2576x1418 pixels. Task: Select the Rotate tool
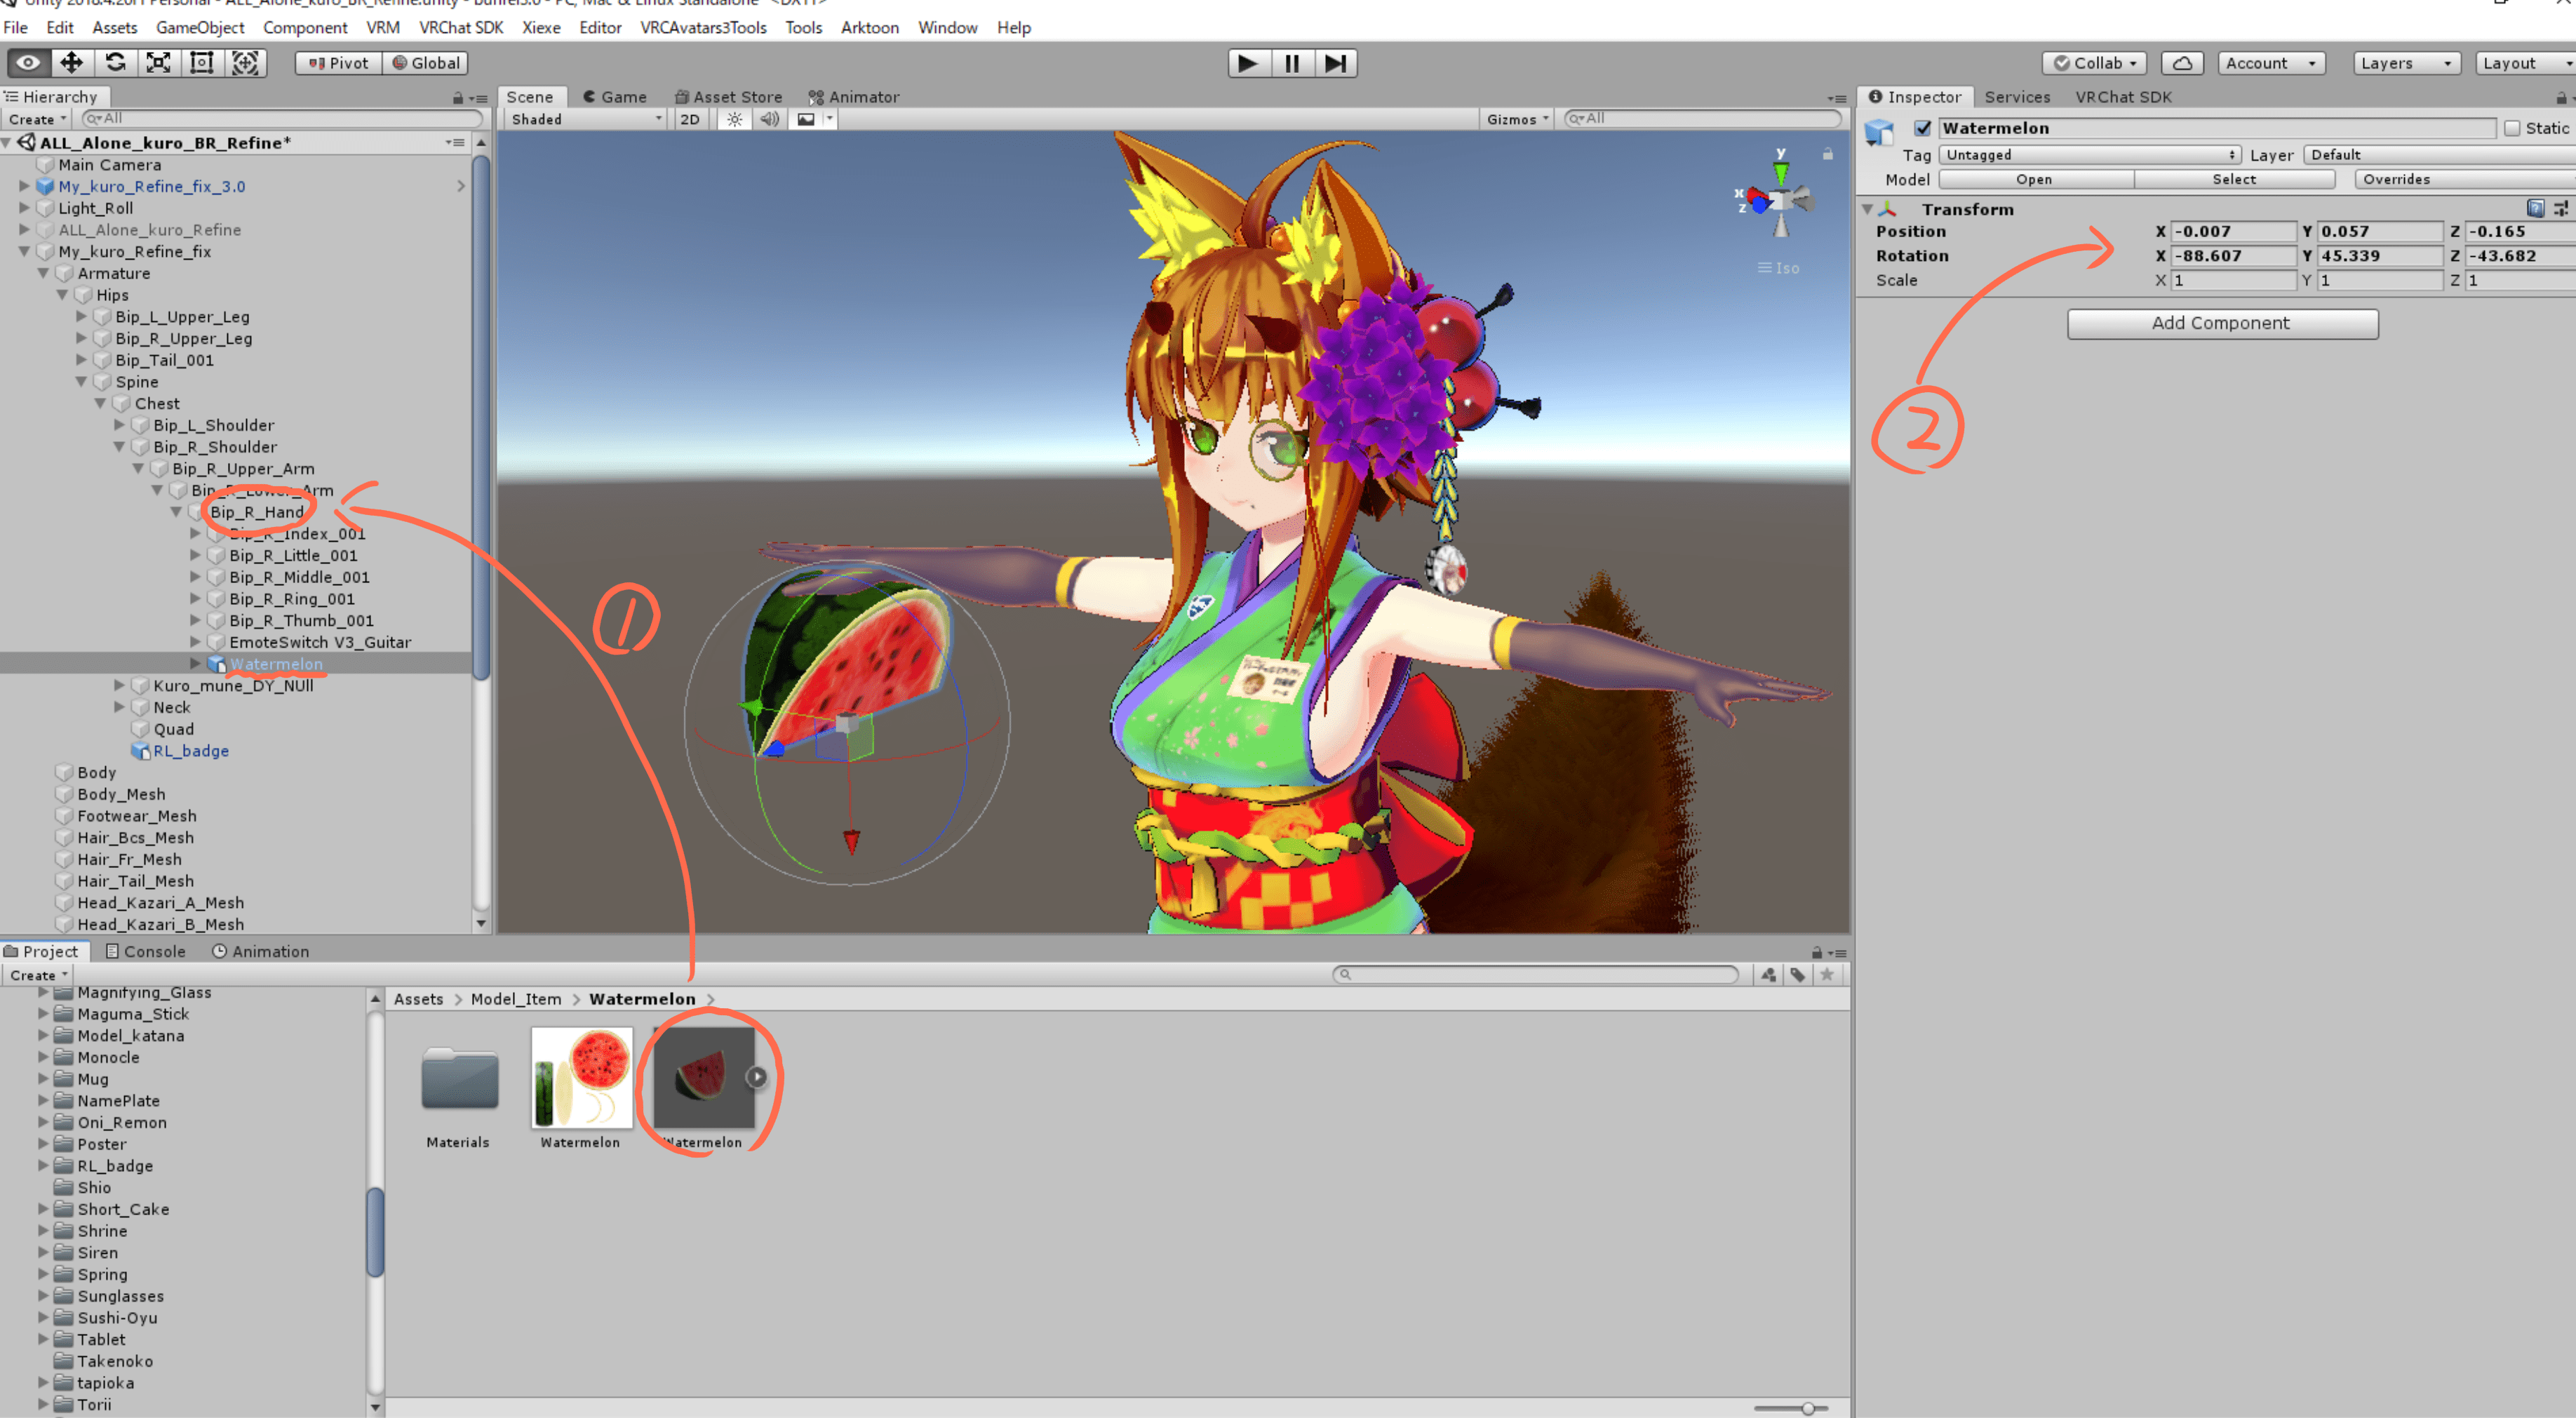pyautogui.click(x=114, y=62)
